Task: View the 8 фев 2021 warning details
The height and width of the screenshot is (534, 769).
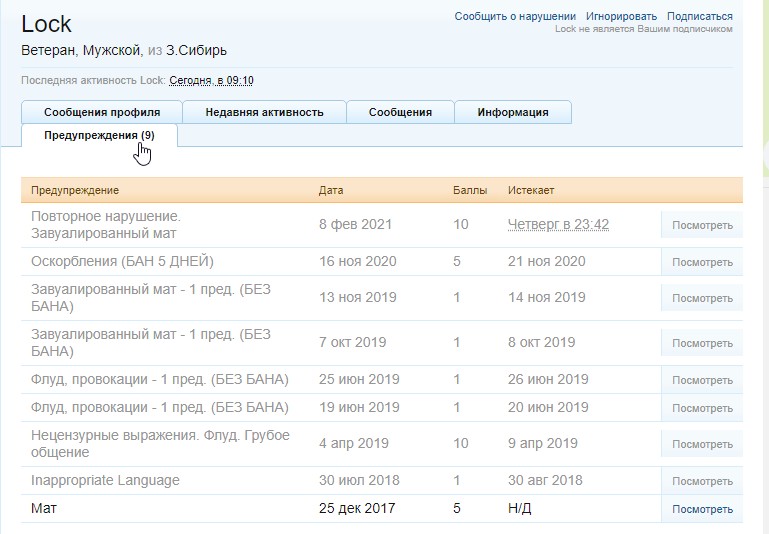Action: [702, 225]
